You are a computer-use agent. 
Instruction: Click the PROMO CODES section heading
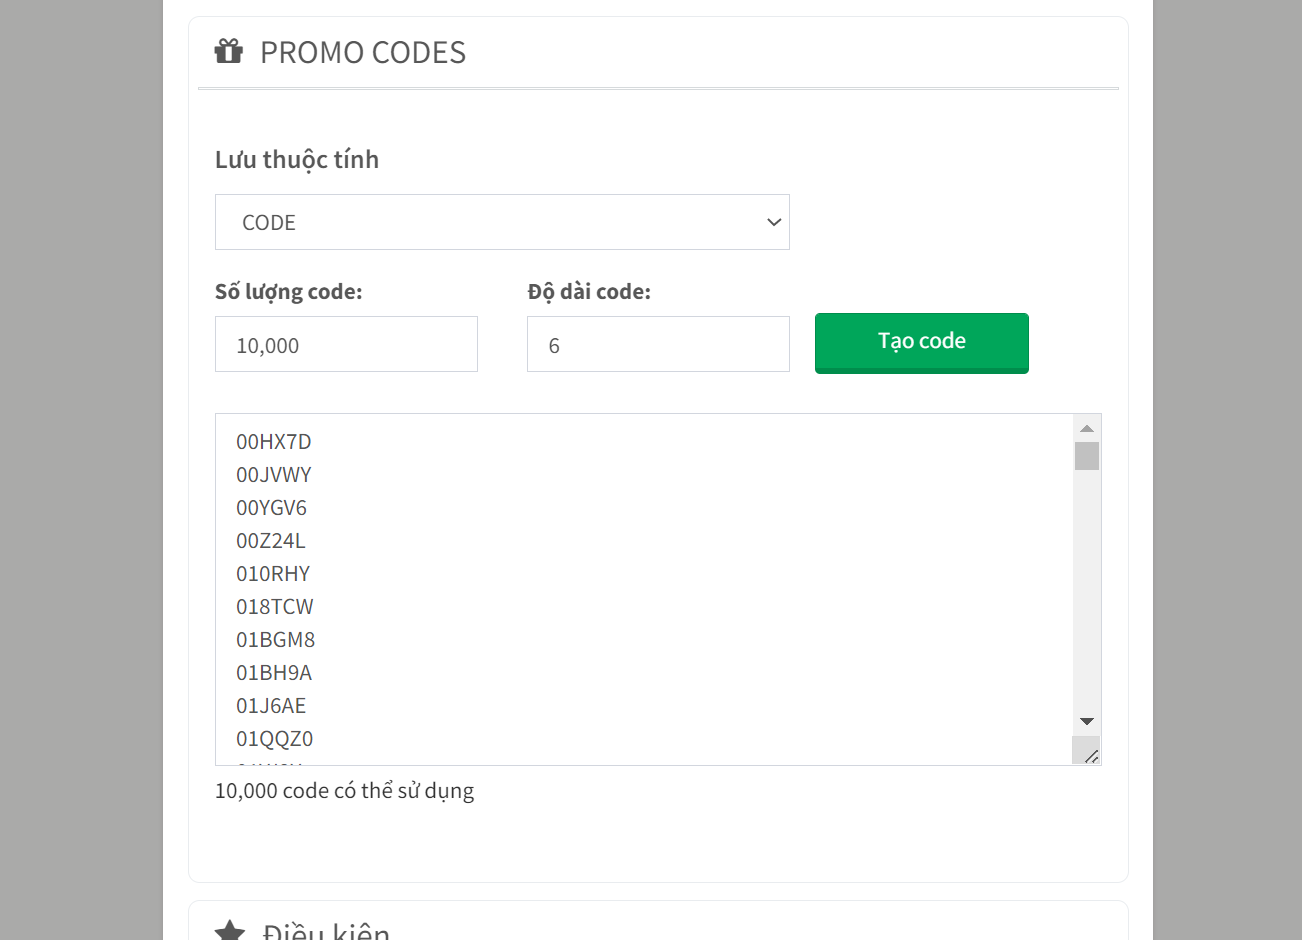pyautogui.click(x=363, y=52)
